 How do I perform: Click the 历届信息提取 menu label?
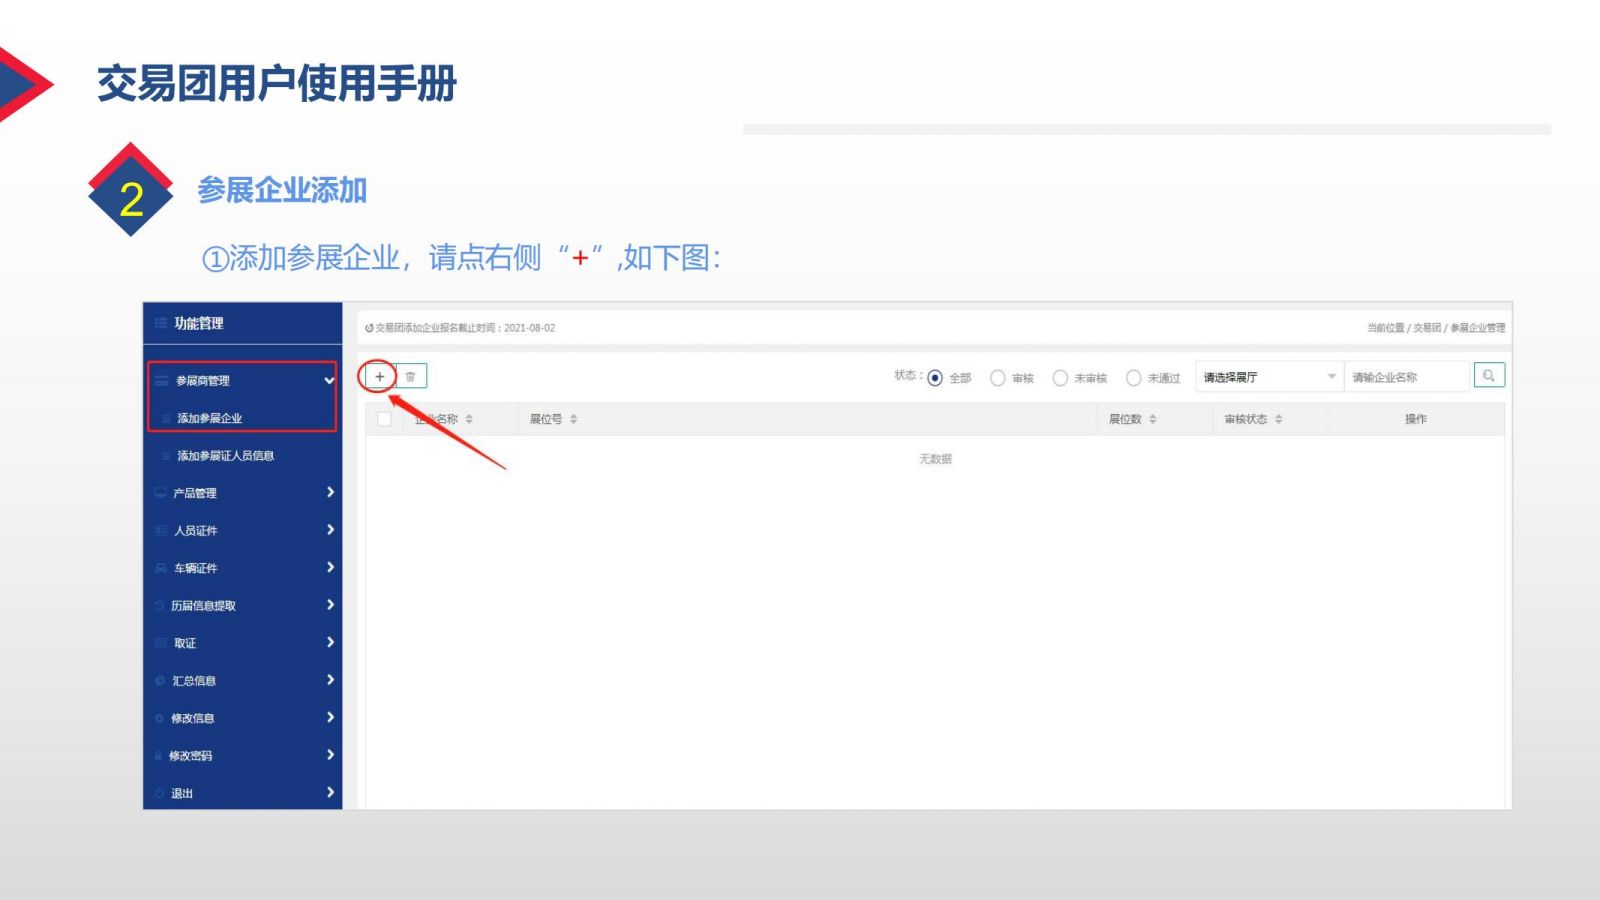(203, 606)
